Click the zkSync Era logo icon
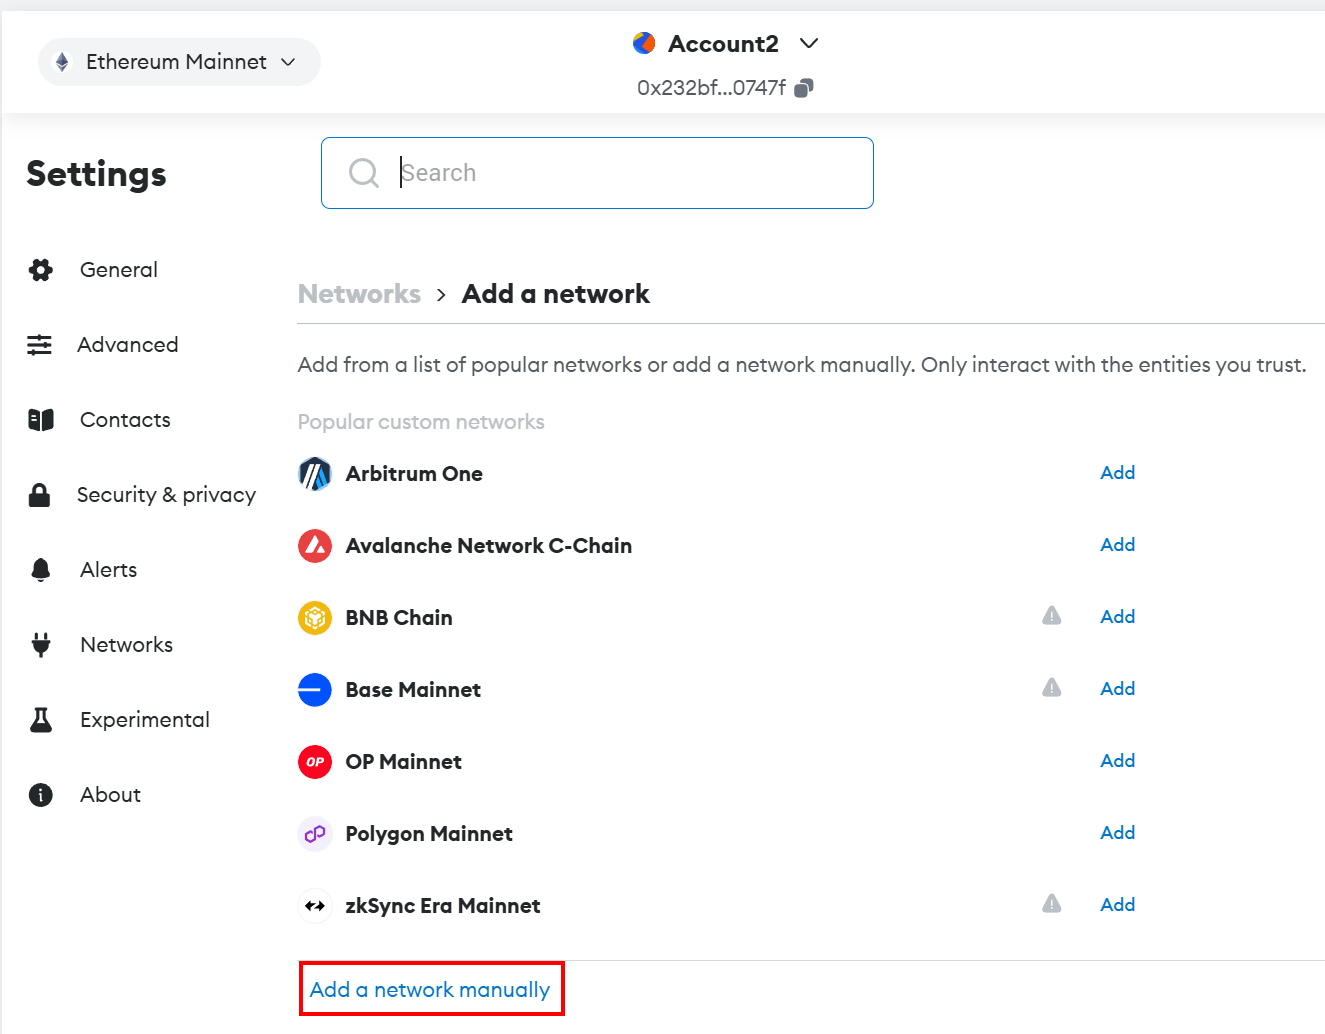The image size is (1325, 1034). click(315, 906)
